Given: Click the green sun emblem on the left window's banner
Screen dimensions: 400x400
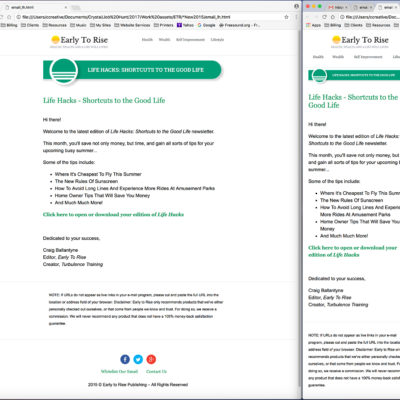Looking at the screenshot, I should point(64,71).
